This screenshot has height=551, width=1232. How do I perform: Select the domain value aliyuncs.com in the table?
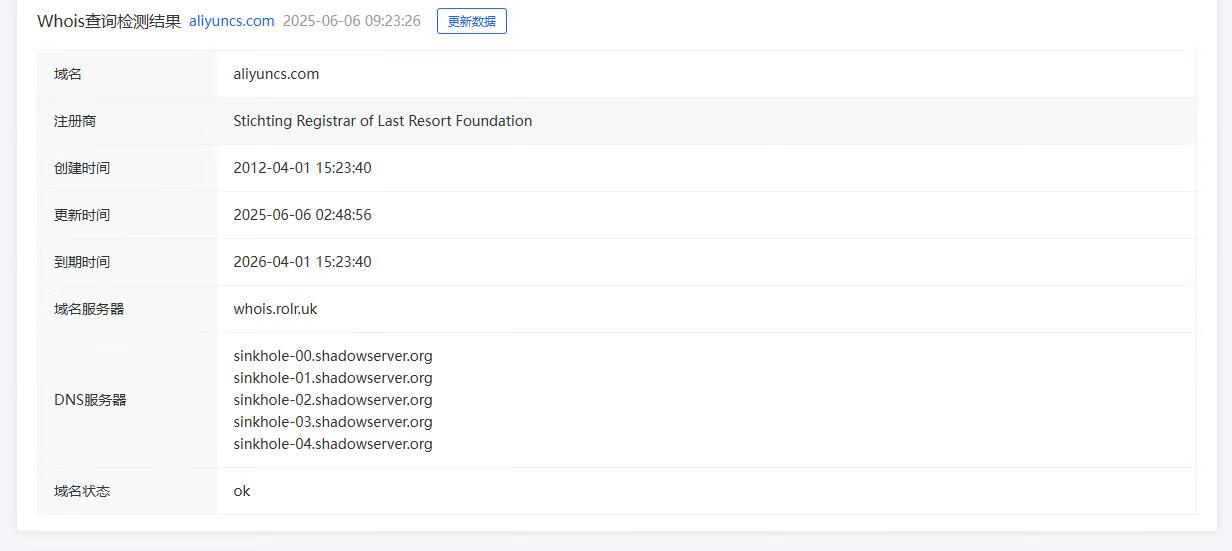(x=276, y=74)
